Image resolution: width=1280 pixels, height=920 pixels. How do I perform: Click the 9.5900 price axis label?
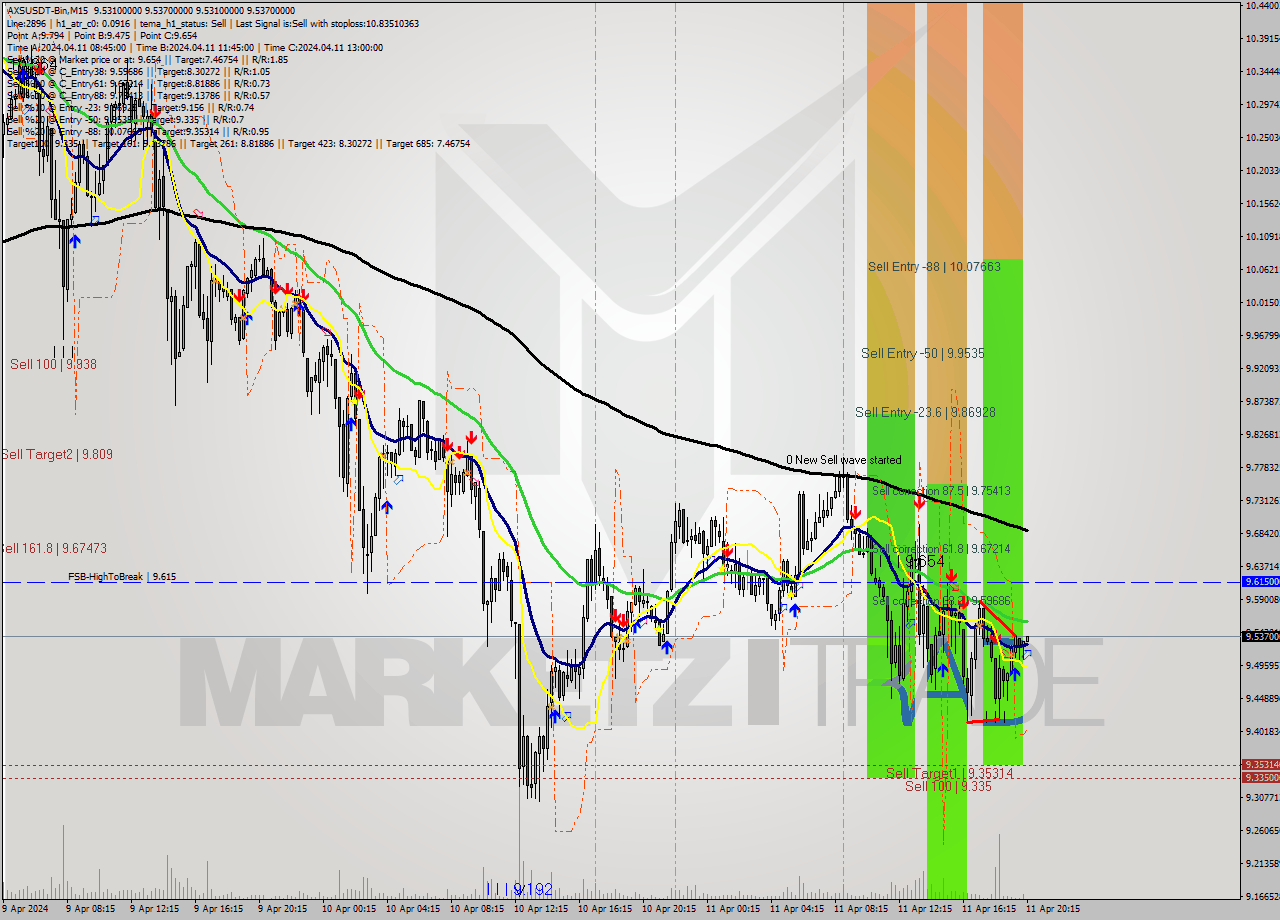1262,599
